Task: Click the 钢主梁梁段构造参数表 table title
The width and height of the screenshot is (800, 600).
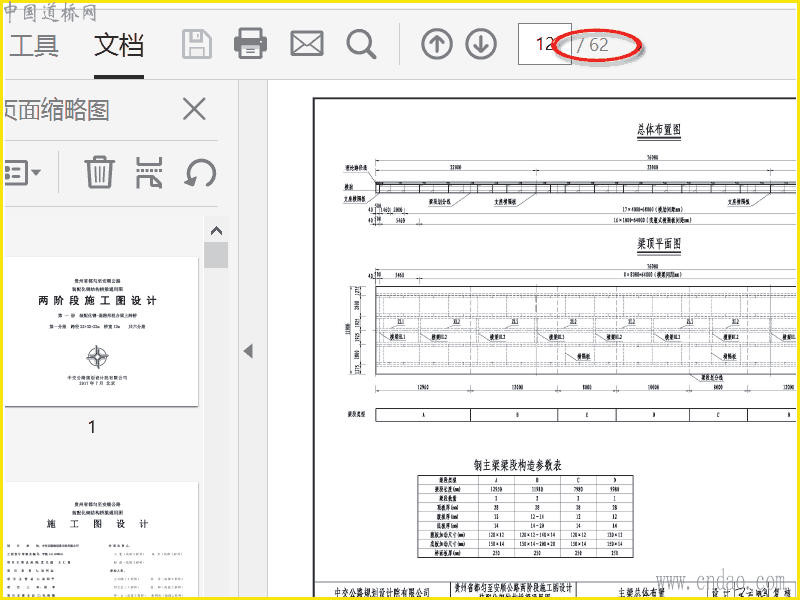Action: 518,465
